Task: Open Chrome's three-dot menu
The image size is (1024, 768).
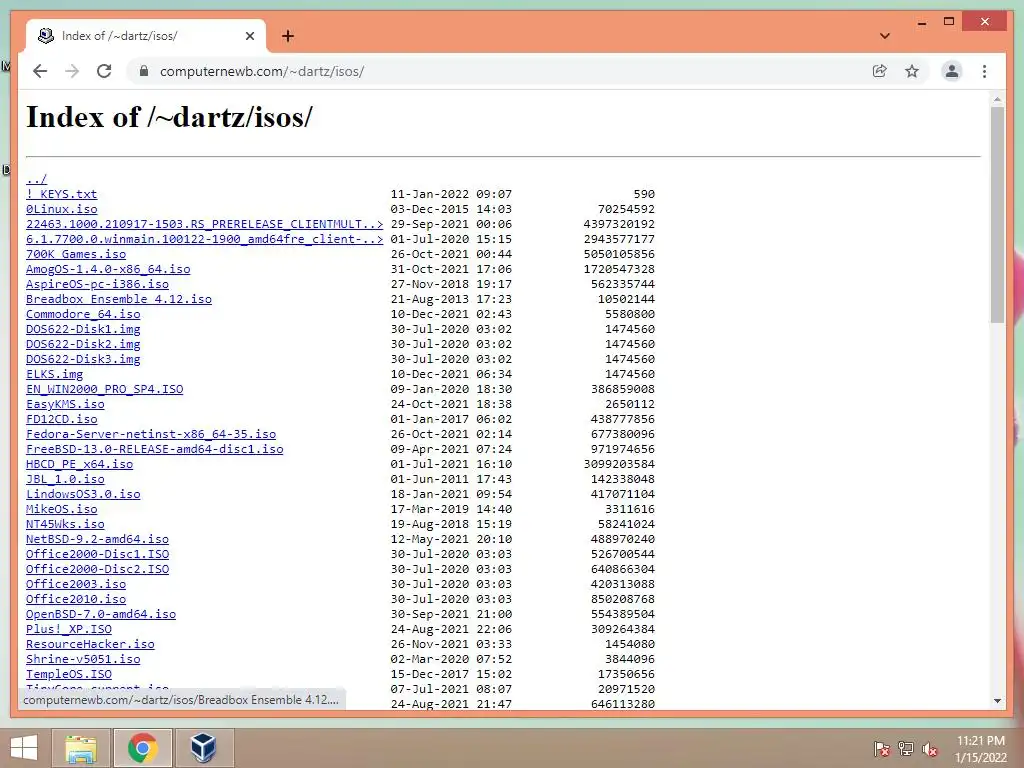Action: (x=984, y=71)
